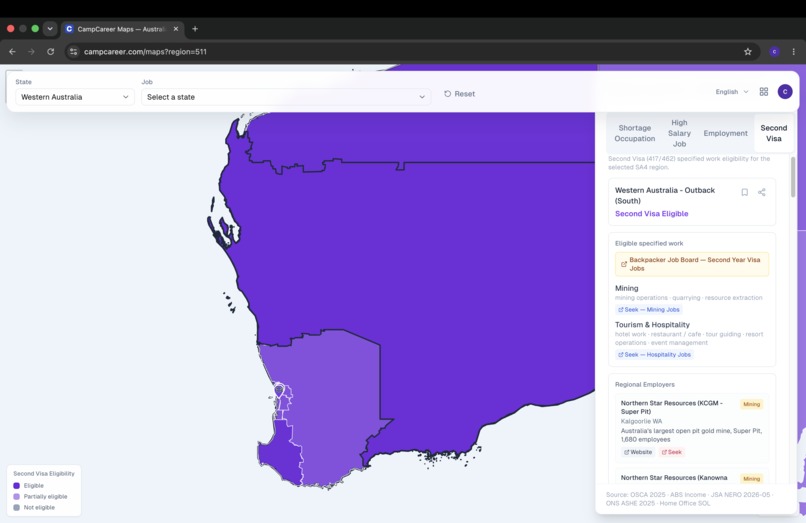Click Northern Star Resources (KCGM - Super Pit) name

pos(672,407)
